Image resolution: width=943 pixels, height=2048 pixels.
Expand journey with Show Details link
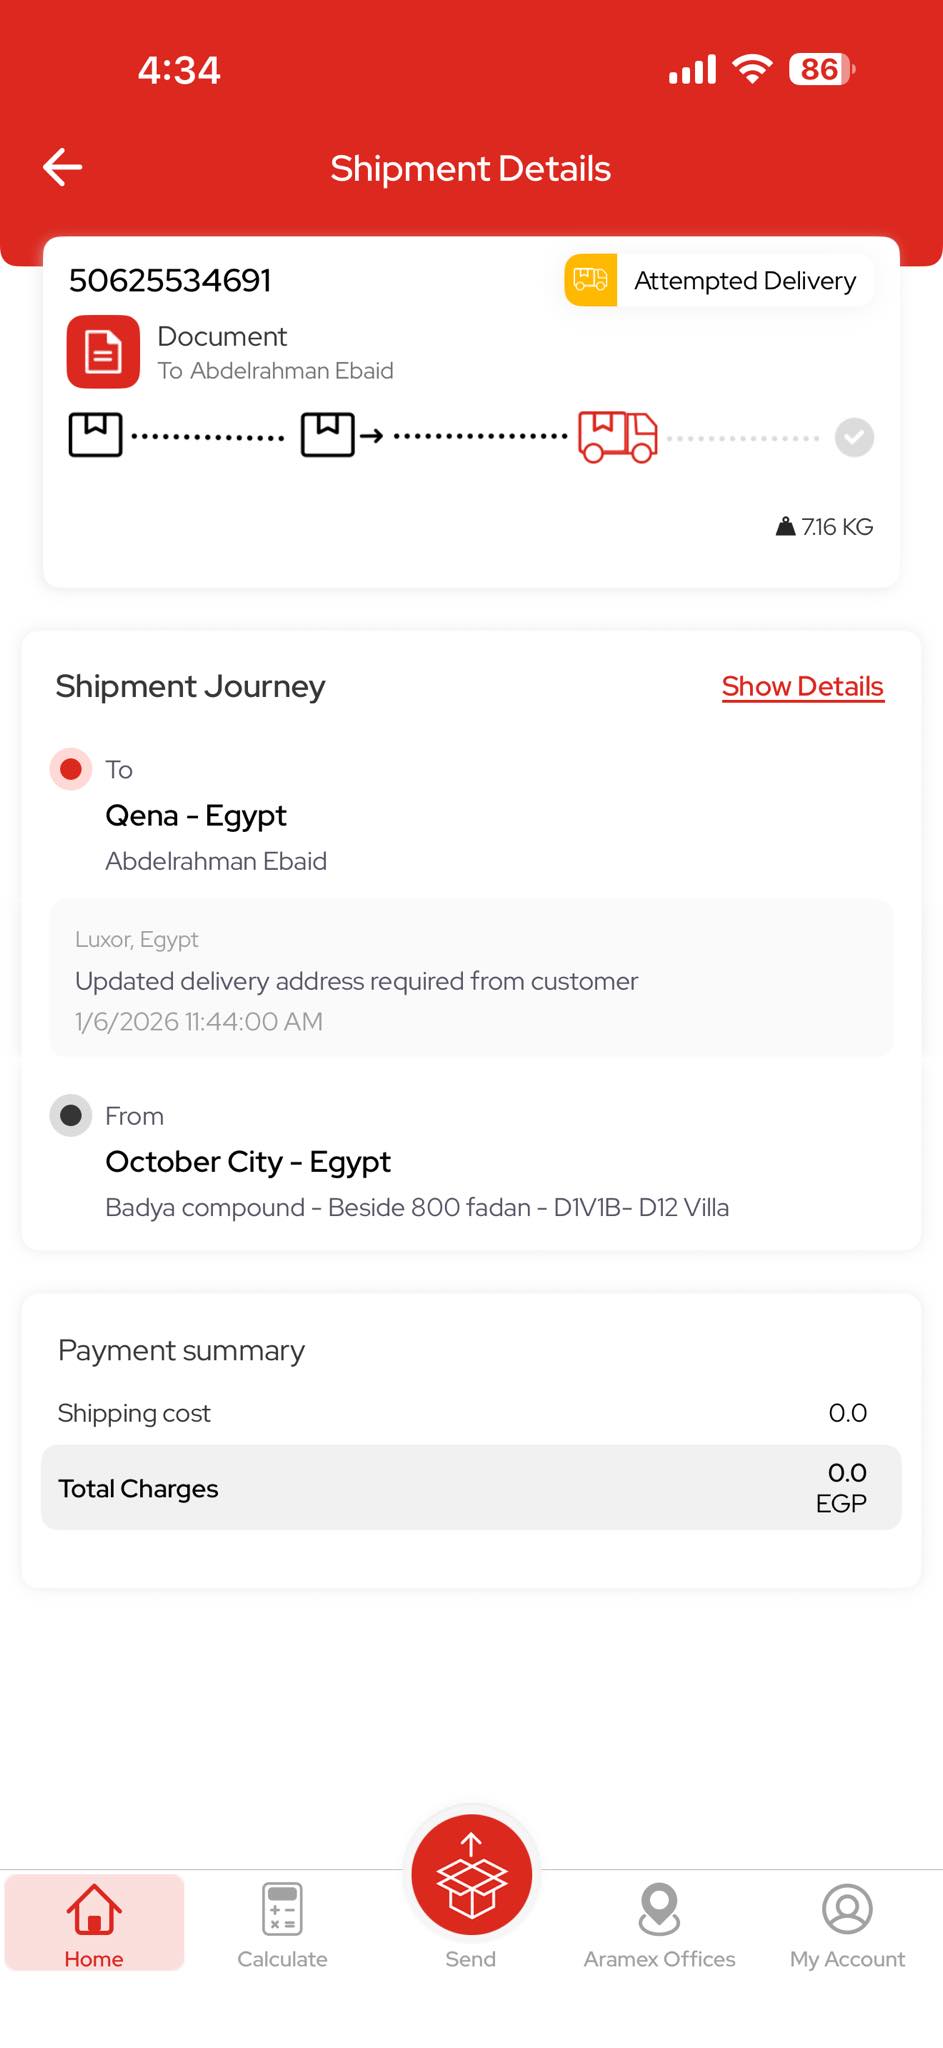point(802,687)
